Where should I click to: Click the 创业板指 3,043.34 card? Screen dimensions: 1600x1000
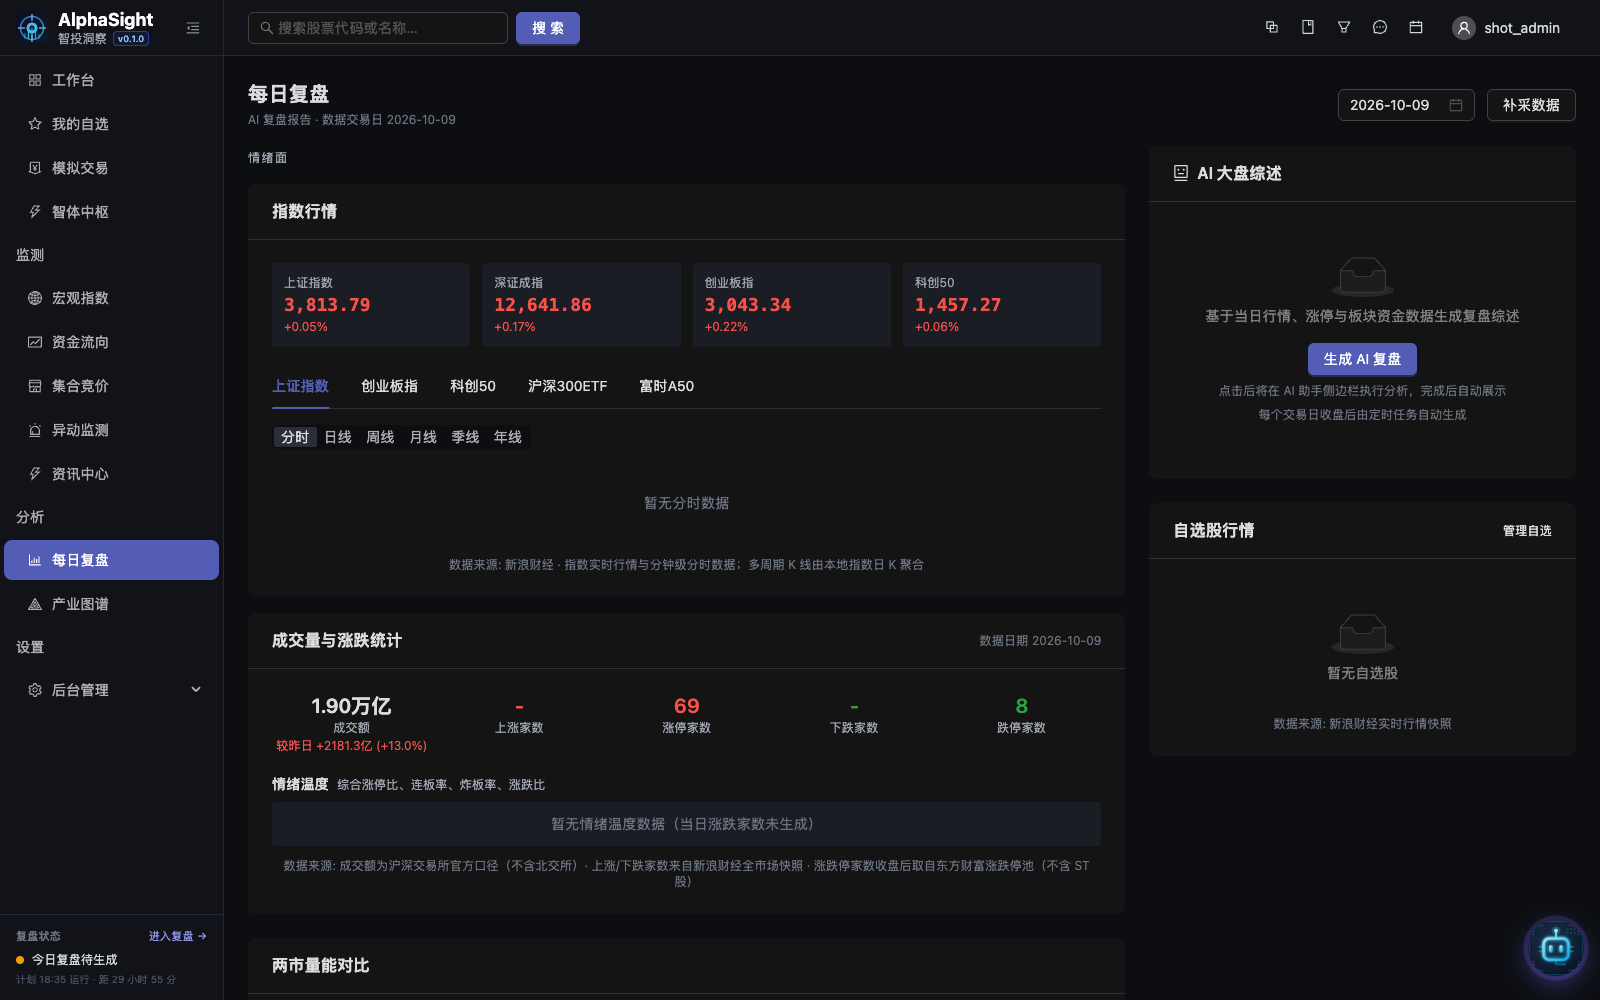792,305
